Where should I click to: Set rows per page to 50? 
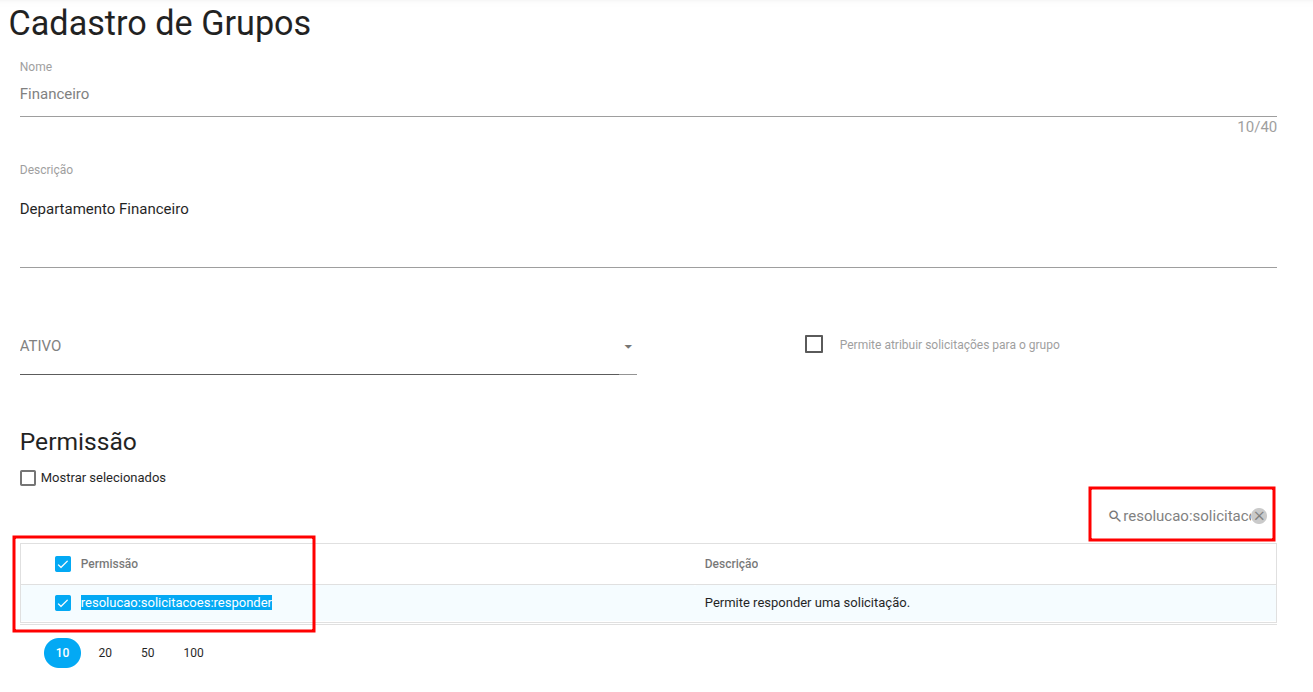click(x=148, y=653)
